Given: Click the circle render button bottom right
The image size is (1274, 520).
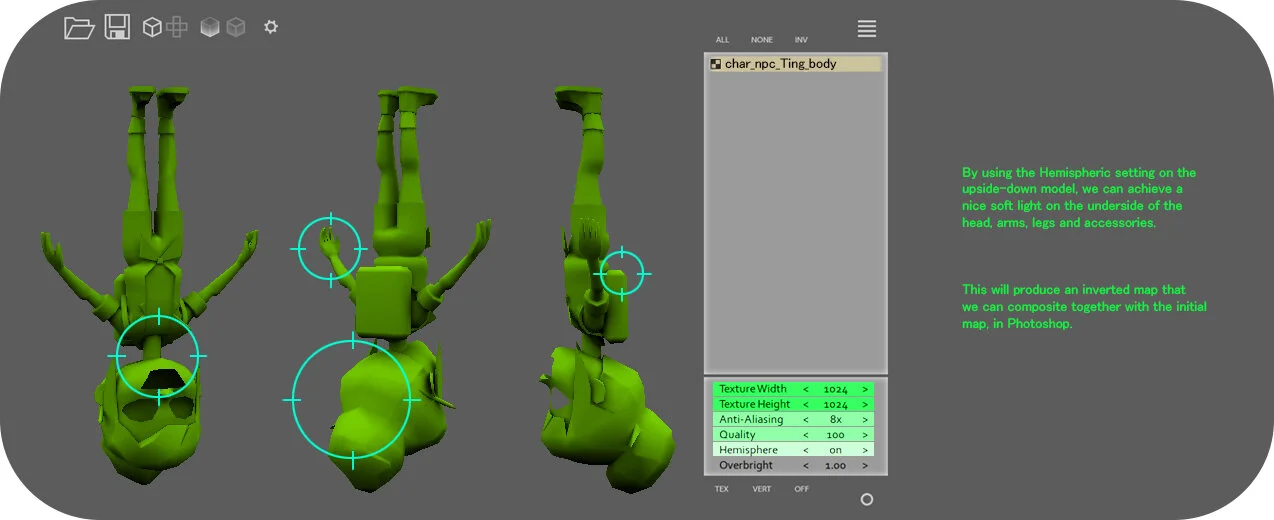Looking at the screenshot, I should tap(867, 499).
